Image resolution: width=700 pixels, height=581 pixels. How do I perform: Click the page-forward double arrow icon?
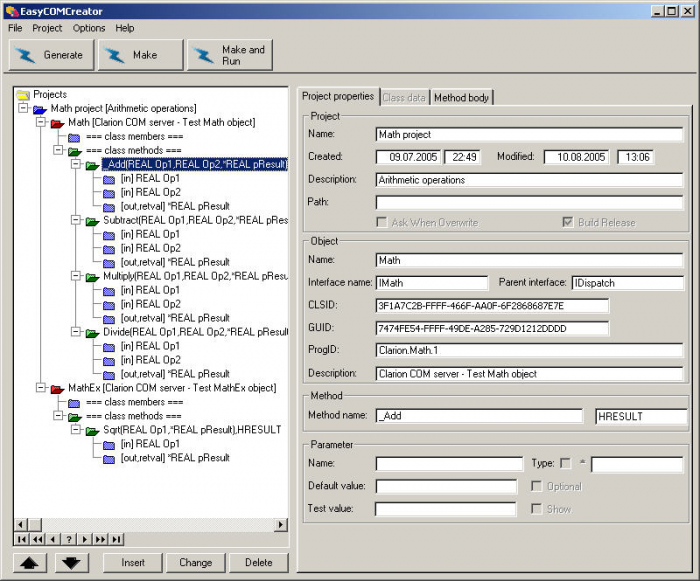pos(100,539)
